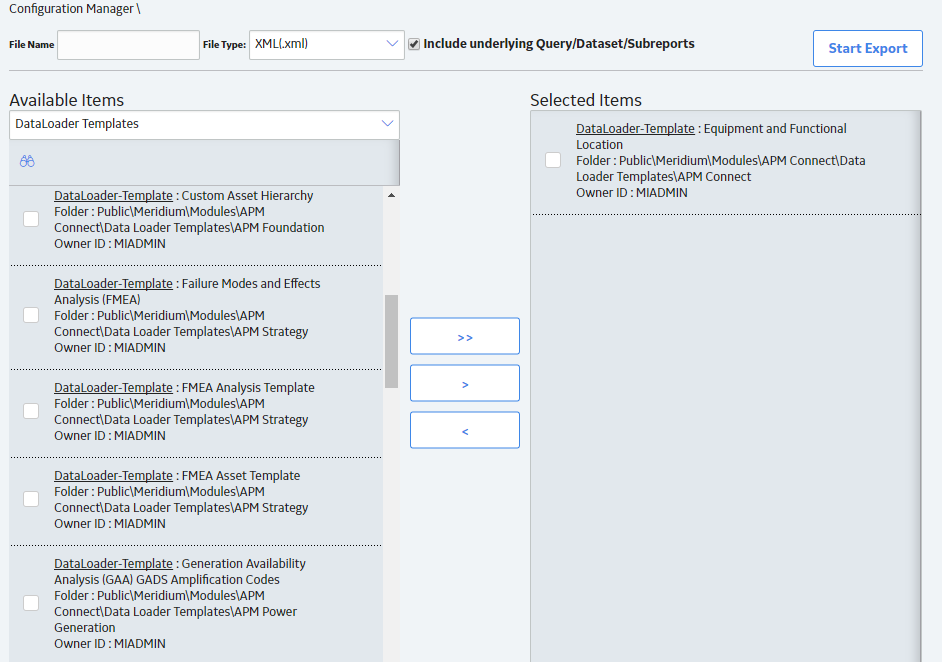Check the GAA GADS Amplification Codes checkbox
Screen dimensions: 942x662
coord(31,603)
